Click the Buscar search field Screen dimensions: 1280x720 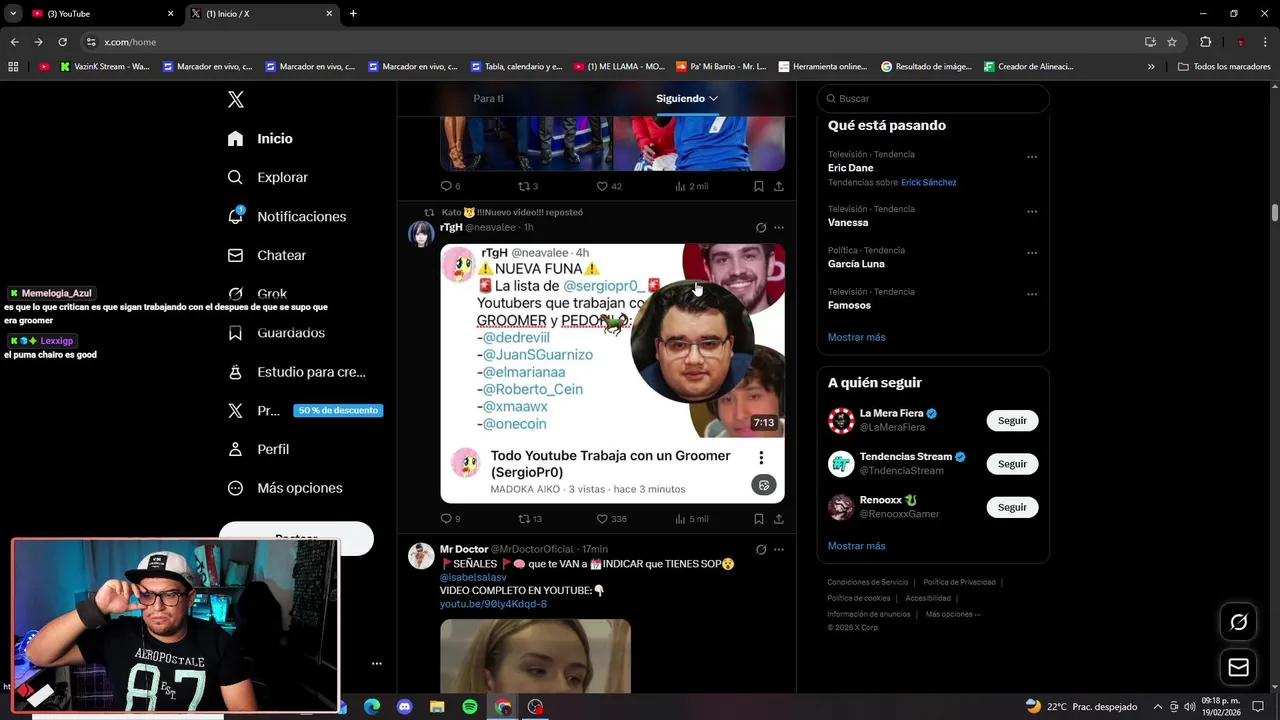pos(933,98)
